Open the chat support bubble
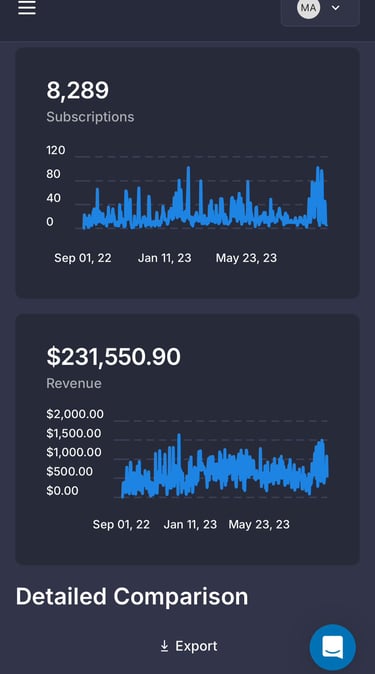This screenshot has width=375, height=674. point(332,647)
